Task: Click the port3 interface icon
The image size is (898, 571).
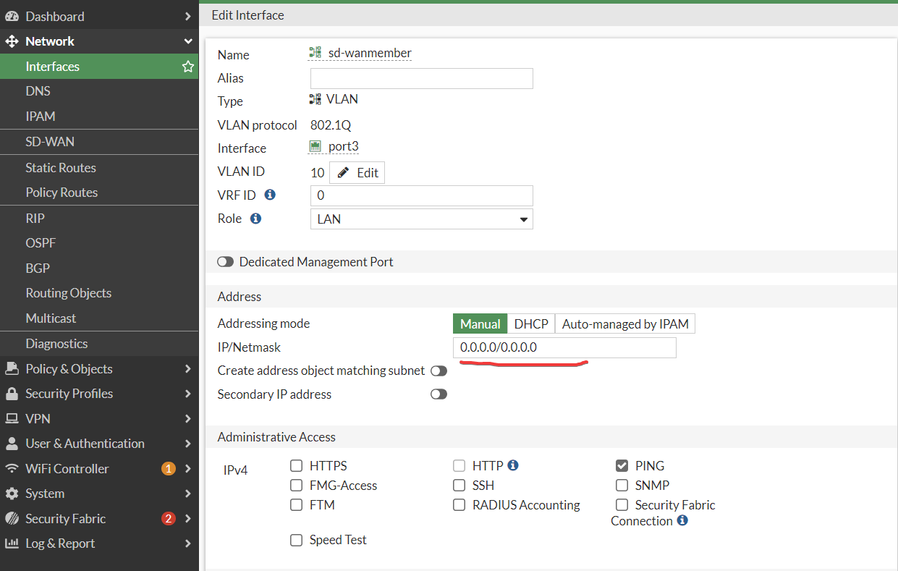Action: point(315,147)
